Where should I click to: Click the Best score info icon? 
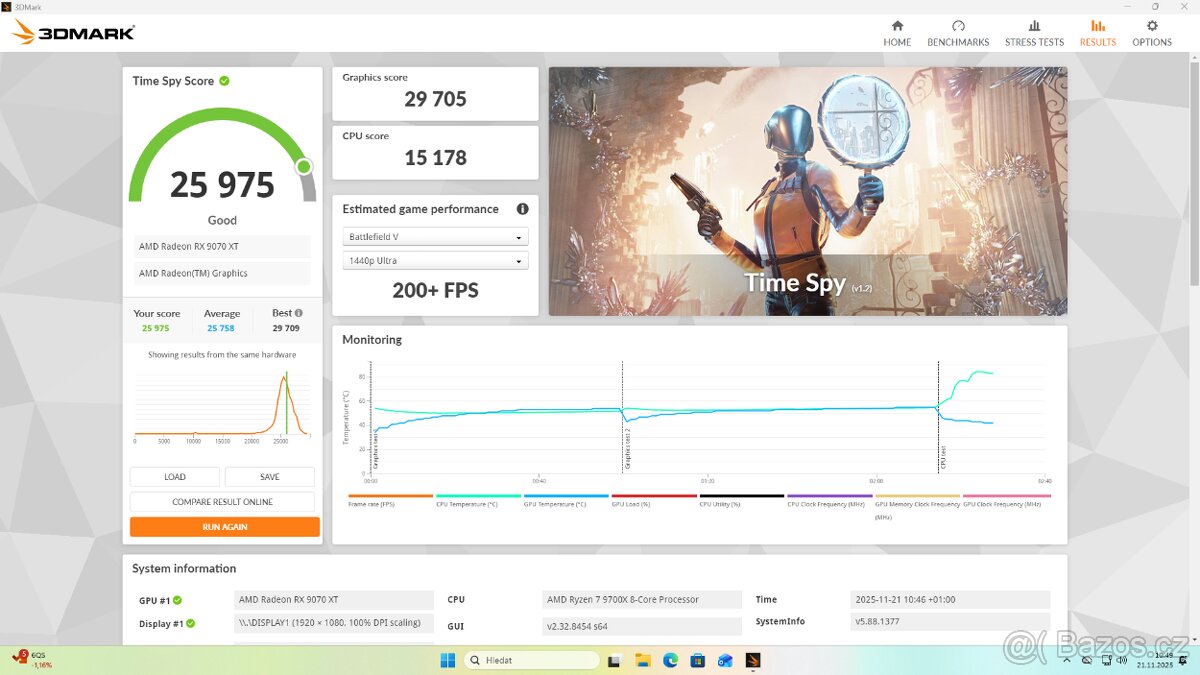(297, 312)
